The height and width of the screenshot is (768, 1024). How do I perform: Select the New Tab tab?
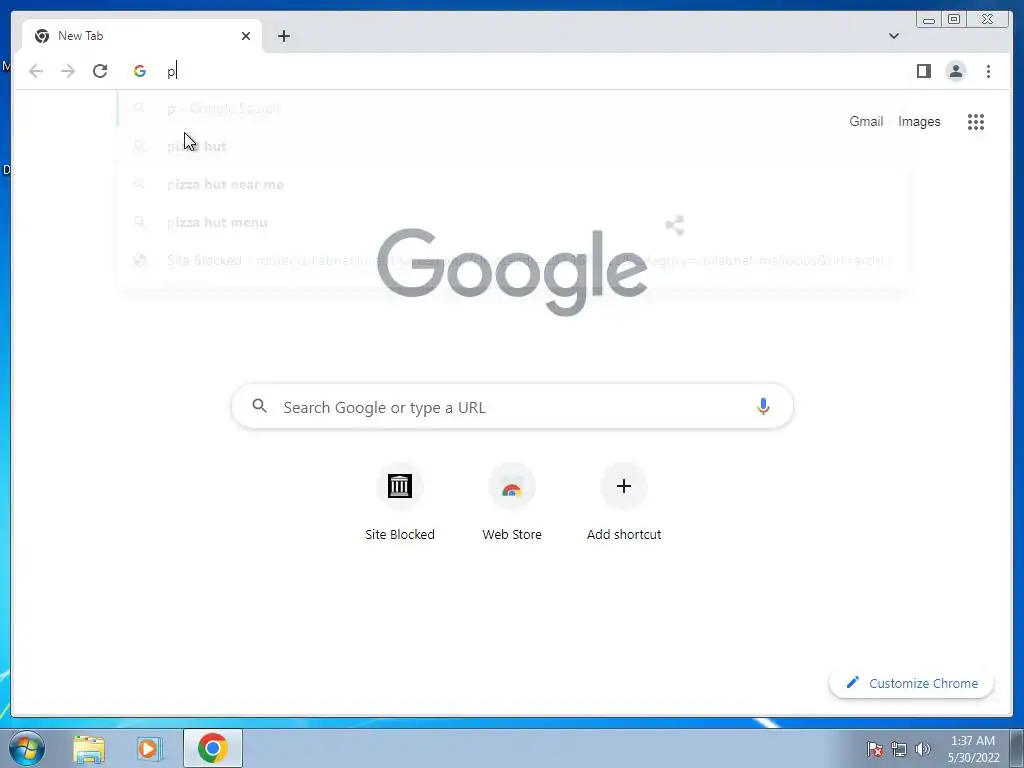point(142,36)
